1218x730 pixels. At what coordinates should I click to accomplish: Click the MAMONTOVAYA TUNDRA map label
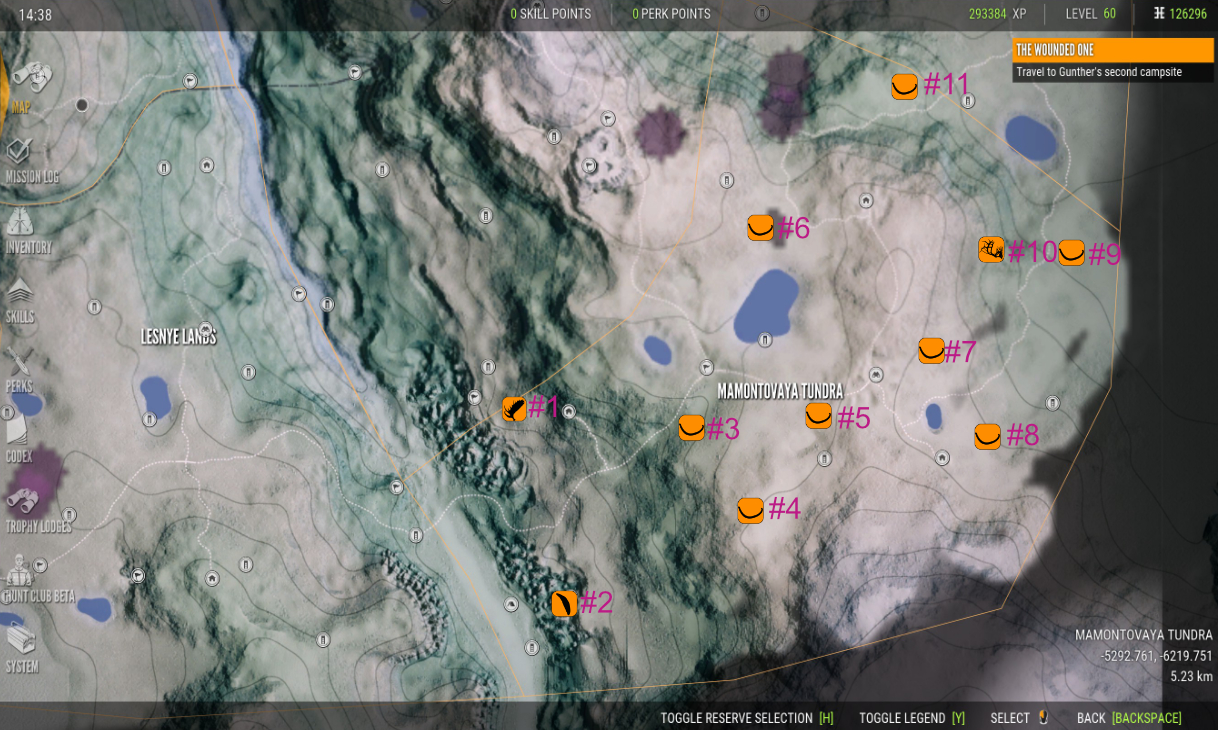coord(780,391)
